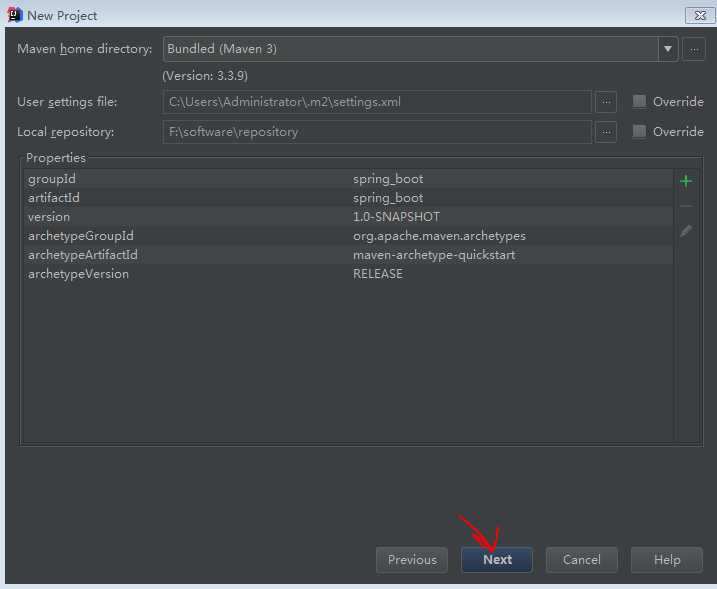Browse for Local repository folder
The width and height of the screenshot is (717, 589).
coord(606,132)
